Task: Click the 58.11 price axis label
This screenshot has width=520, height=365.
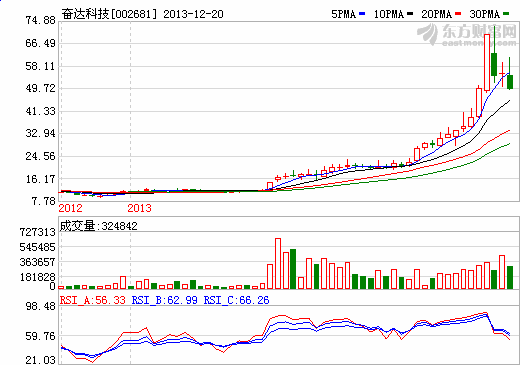Action: pyautogui.click(x=41, y=66)
